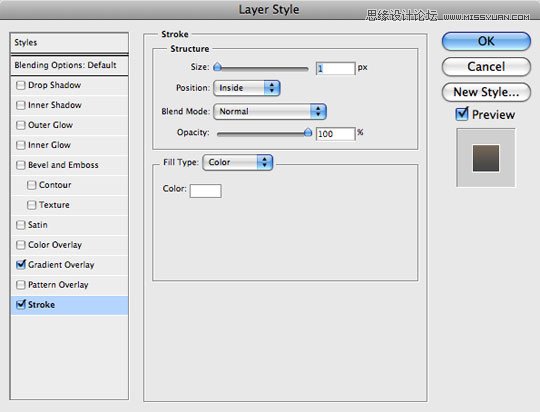
Task: Enable the Inner Shadow checkbox
Action: (21, 105)
